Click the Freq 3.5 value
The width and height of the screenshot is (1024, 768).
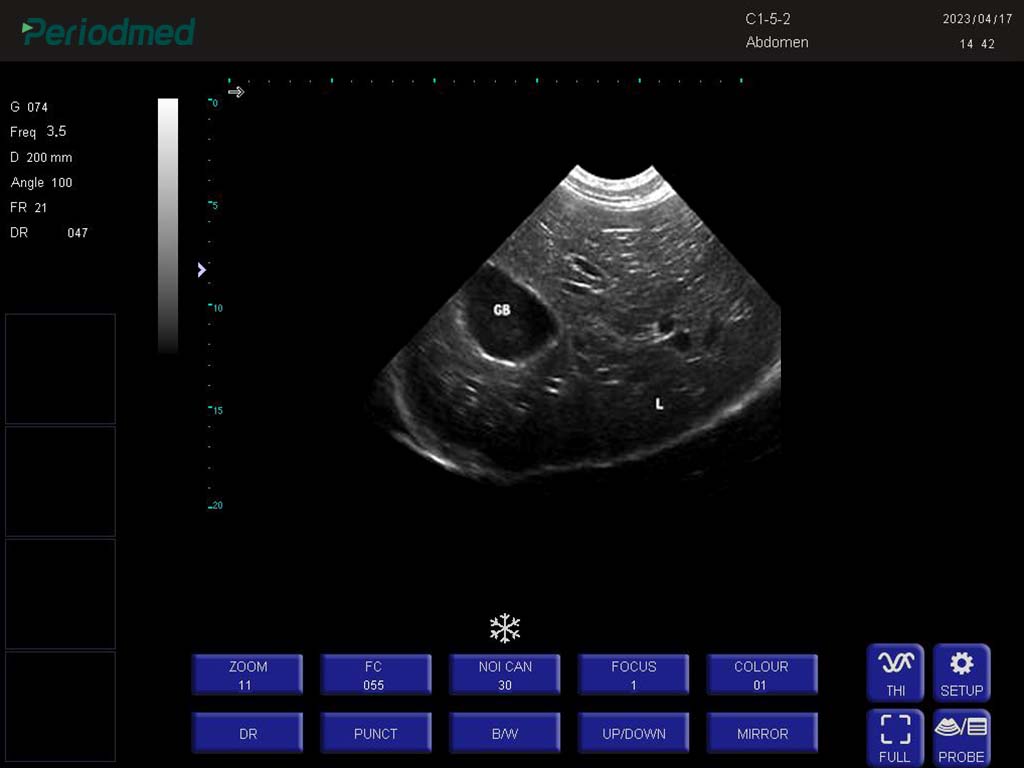coord(38,131)
